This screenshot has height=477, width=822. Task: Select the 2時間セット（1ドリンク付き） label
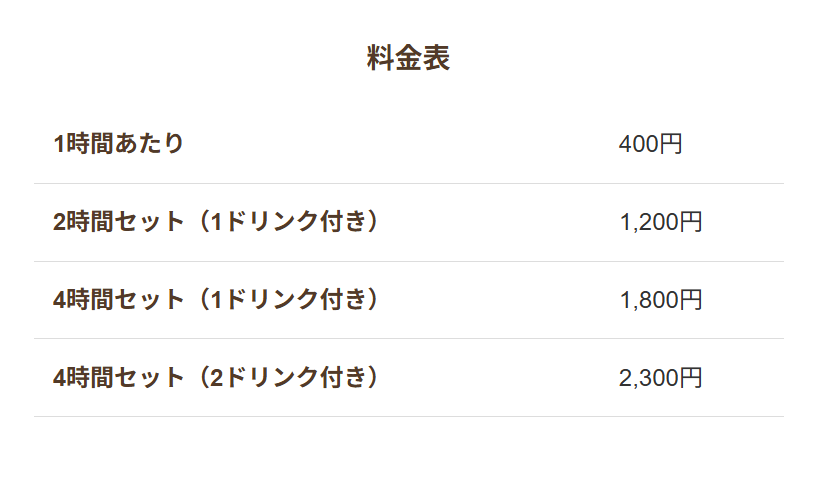point(218,222)
